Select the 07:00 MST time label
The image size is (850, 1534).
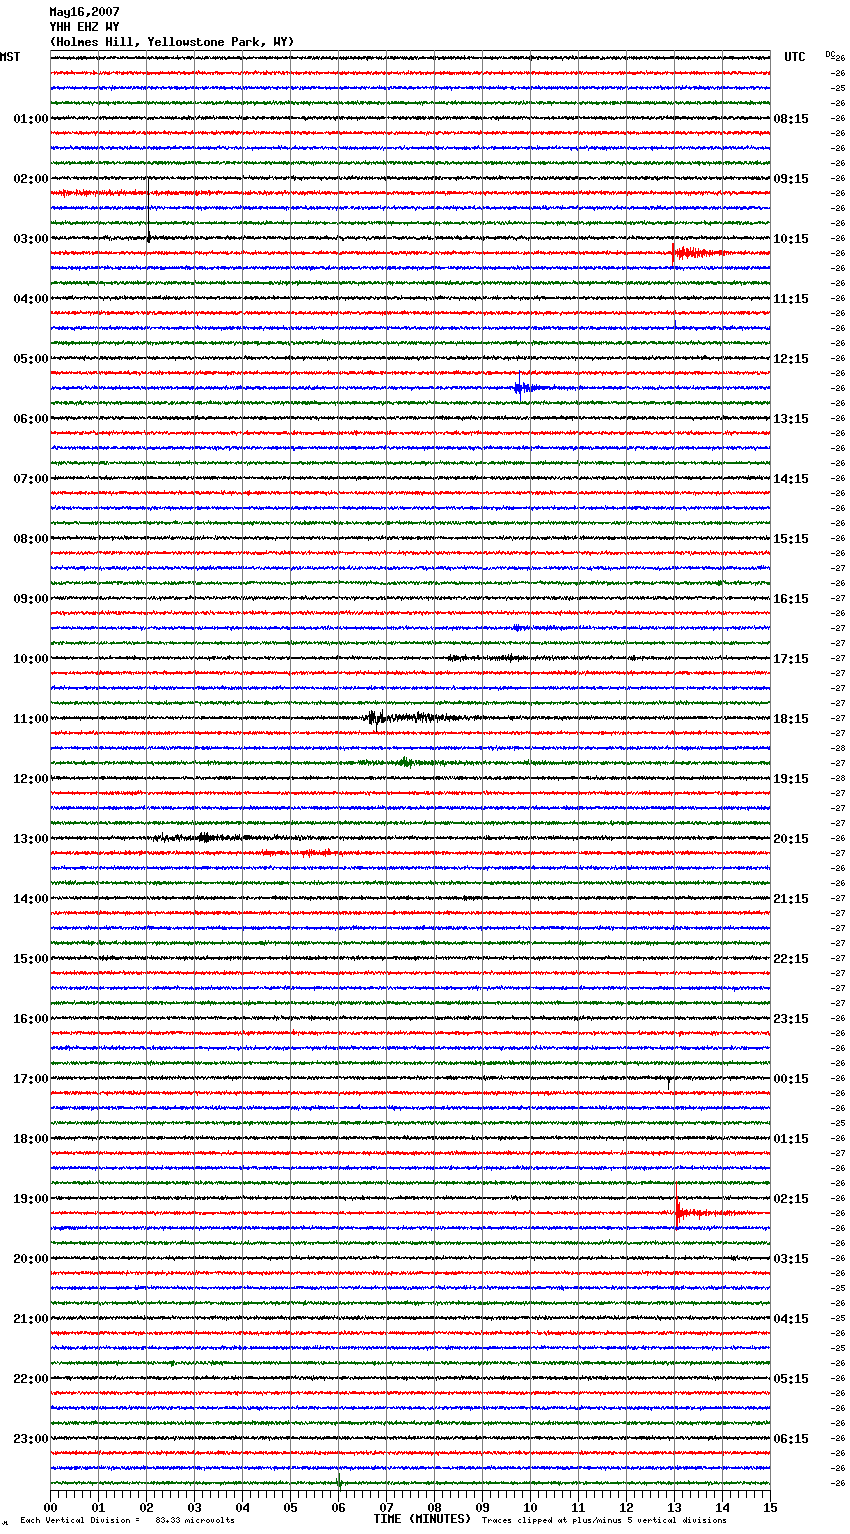click(30, 479)
